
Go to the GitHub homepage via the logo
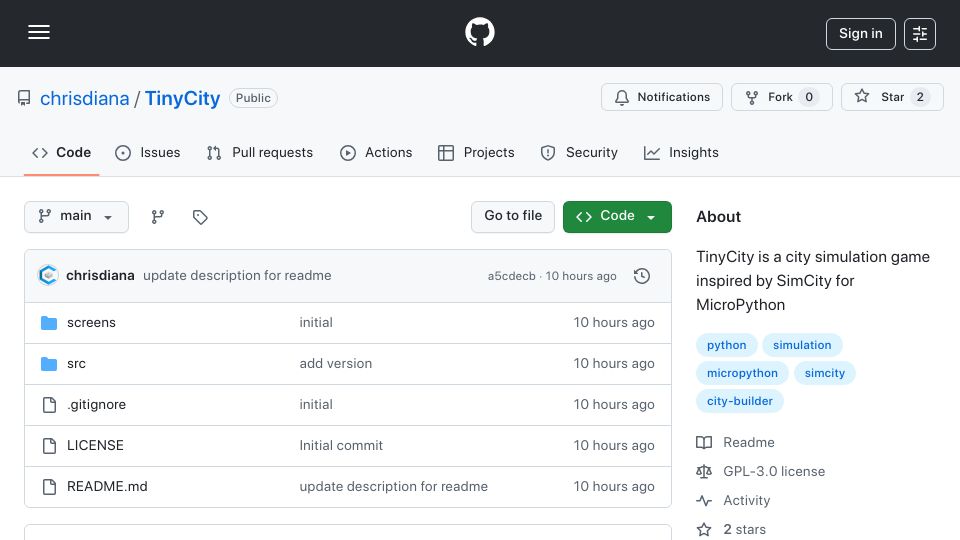click(x=479, y=32)
